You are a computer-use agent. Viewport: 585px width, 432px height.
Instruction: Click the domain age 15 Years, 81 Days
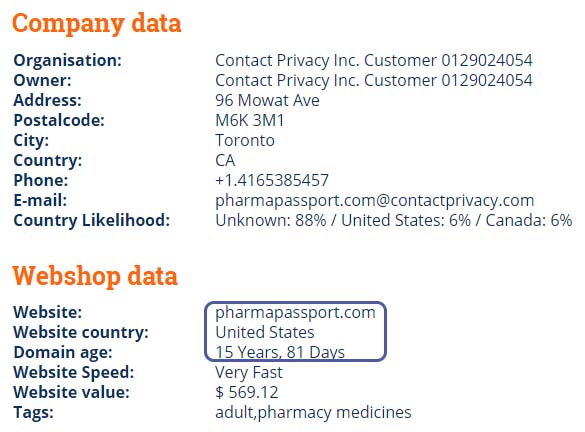click(280, 353)
